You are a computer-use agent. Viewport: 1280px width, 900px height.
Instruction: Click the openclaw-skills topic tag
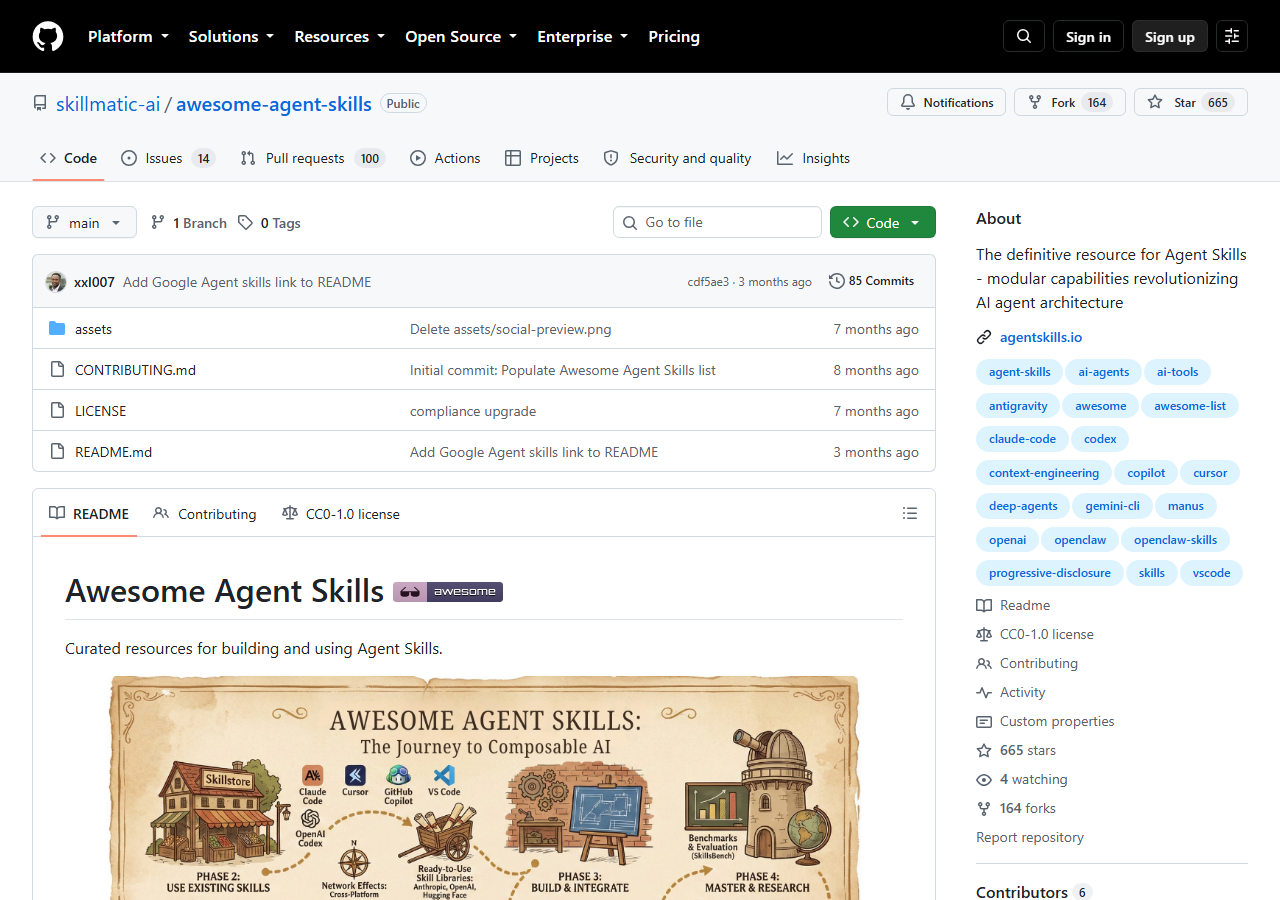1175,540
